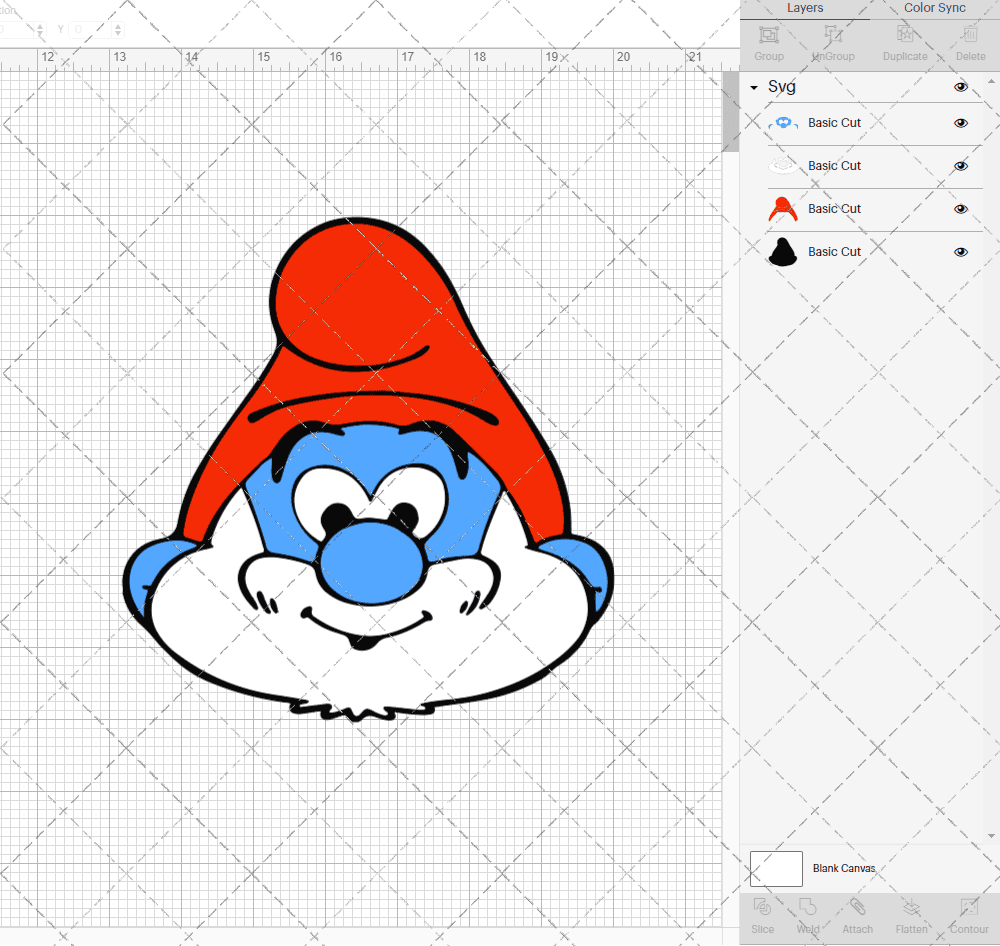Switch to the Color Sync tab
Screen dimensions: 1000x946
(934, 8)
